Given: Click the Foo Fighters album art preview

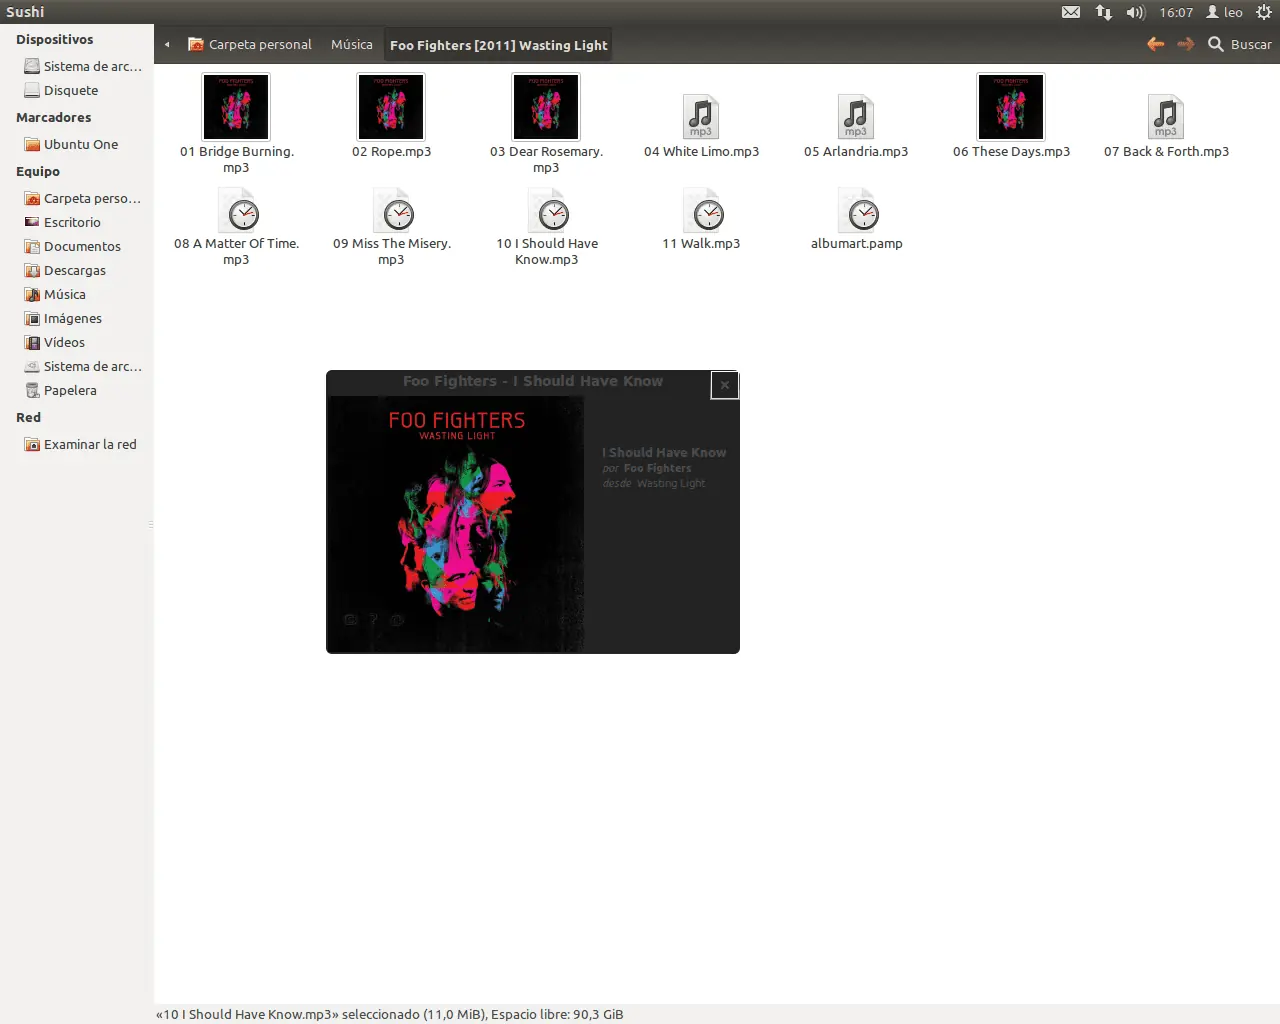Looking at the screenshot, I should click(457, 524).
